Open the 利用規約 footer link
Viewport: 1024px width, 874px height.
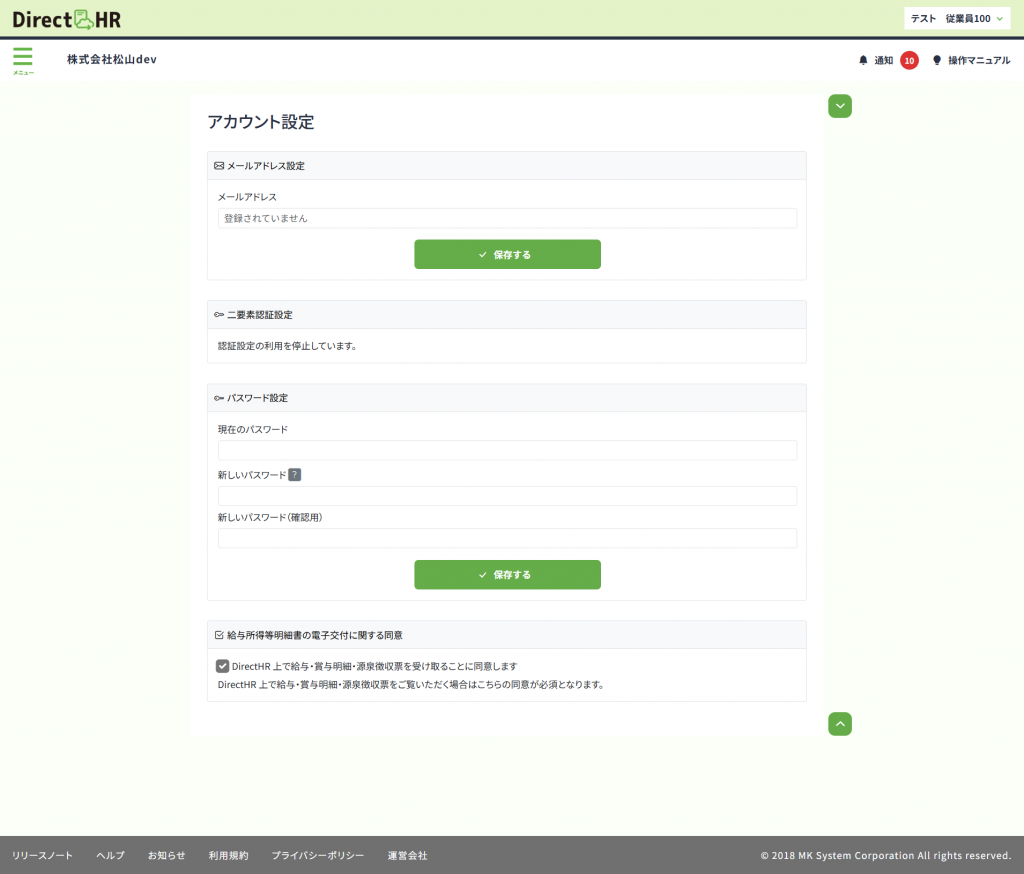tap(228, 856)
